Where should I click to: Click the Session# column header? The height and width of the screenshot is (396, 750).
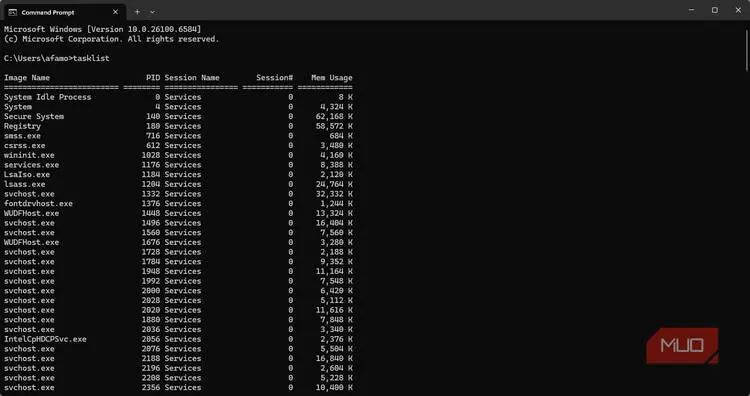[275, 77]
